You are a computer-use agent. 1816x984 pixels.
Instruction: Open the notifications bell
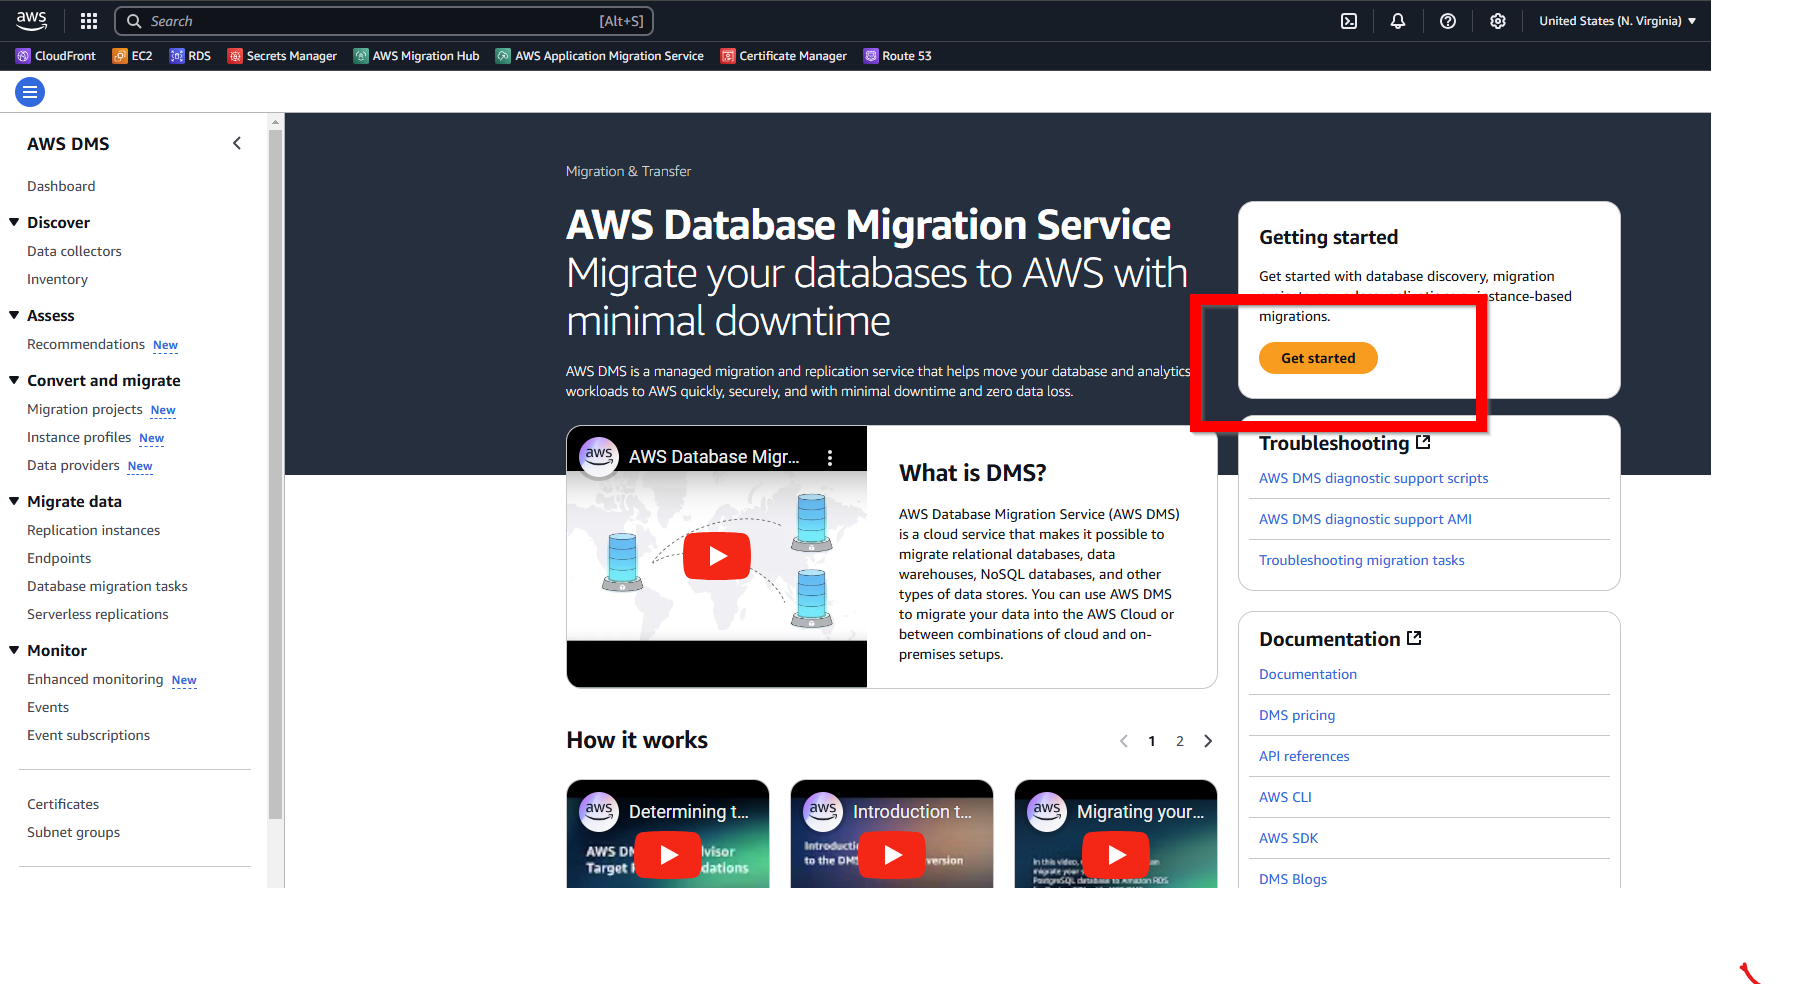click(1398, 21)
